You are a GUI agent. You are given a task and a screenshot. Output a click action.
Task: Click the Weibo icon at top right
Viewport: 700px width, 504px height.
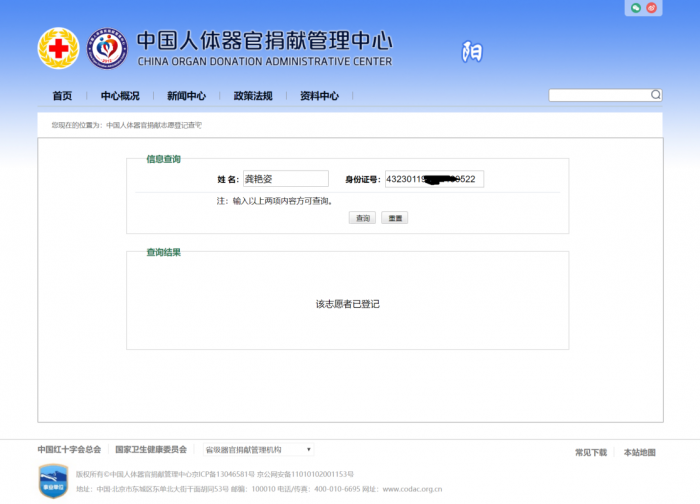coord(652,8)
